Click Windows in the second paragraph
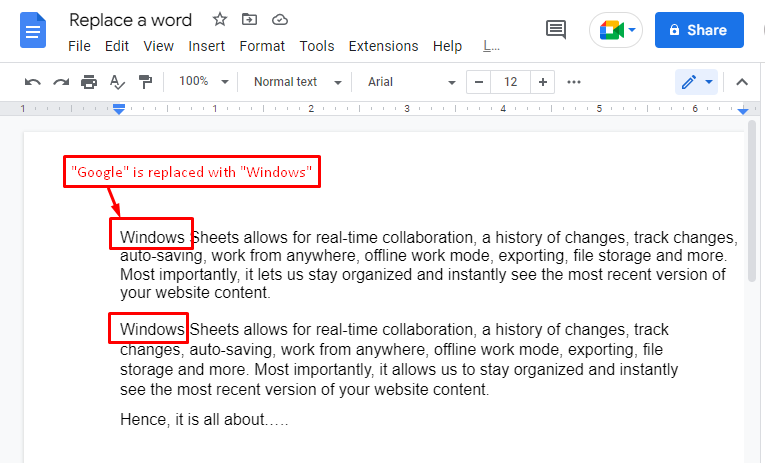 (x=152, y=329)
